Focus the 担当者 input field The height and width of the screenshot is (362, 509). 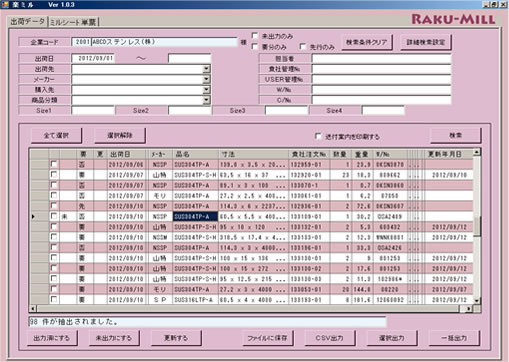(381, 59)
